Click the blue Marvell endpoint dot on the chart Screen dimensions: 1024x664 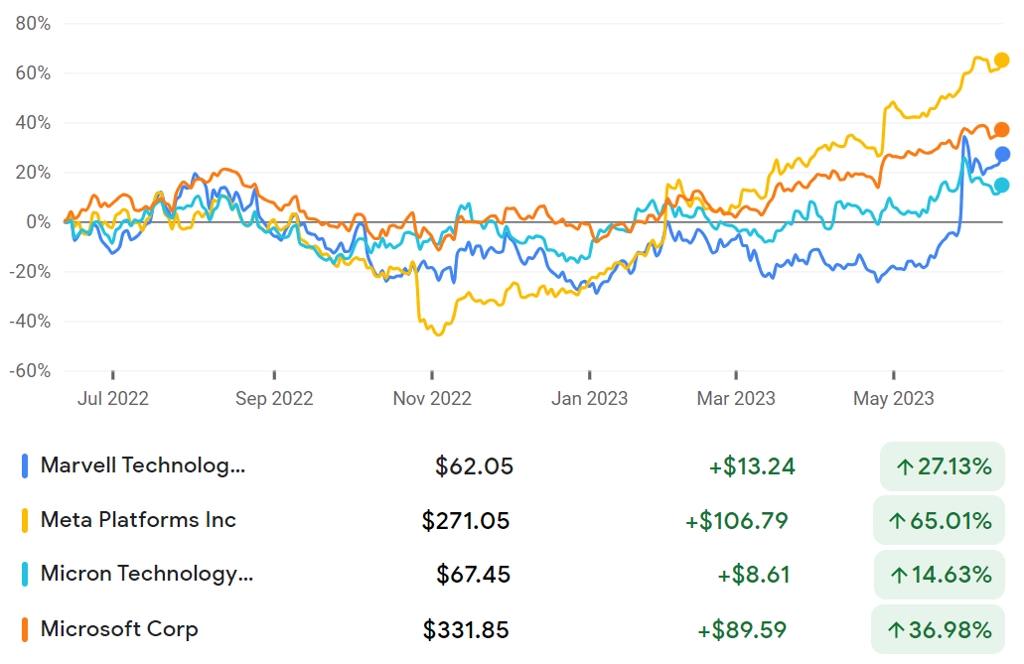1002,155
